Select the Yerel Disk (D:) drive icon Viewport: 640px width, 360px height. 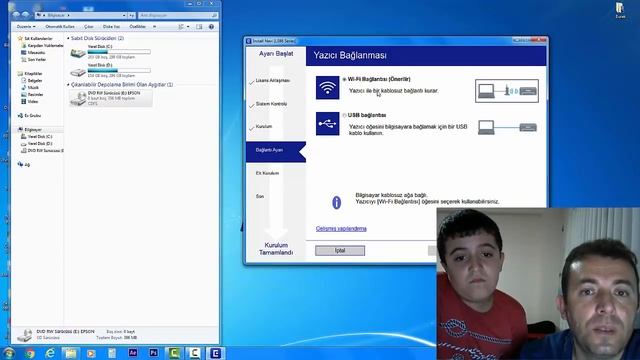[78, 72]
